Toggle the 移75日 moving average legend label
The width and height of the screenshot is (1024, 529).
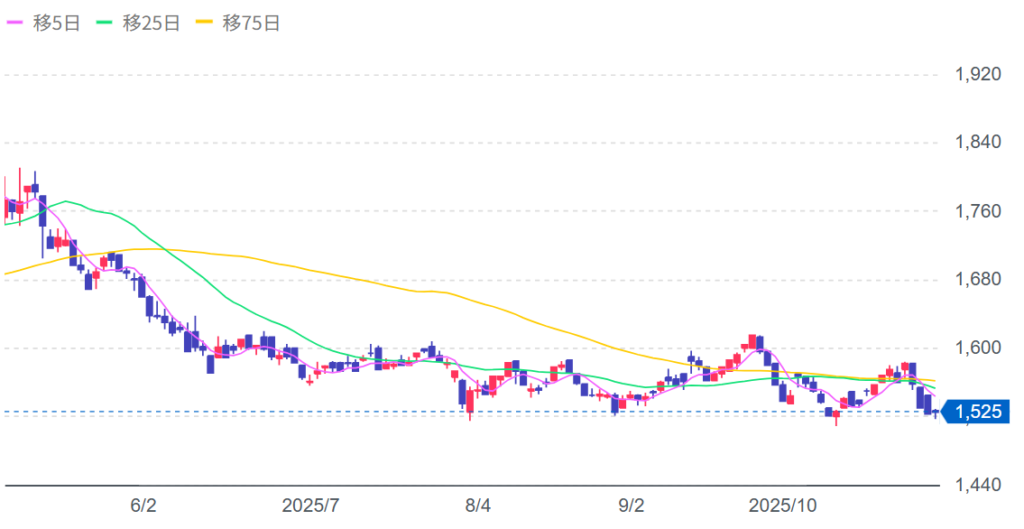(250, 23)
